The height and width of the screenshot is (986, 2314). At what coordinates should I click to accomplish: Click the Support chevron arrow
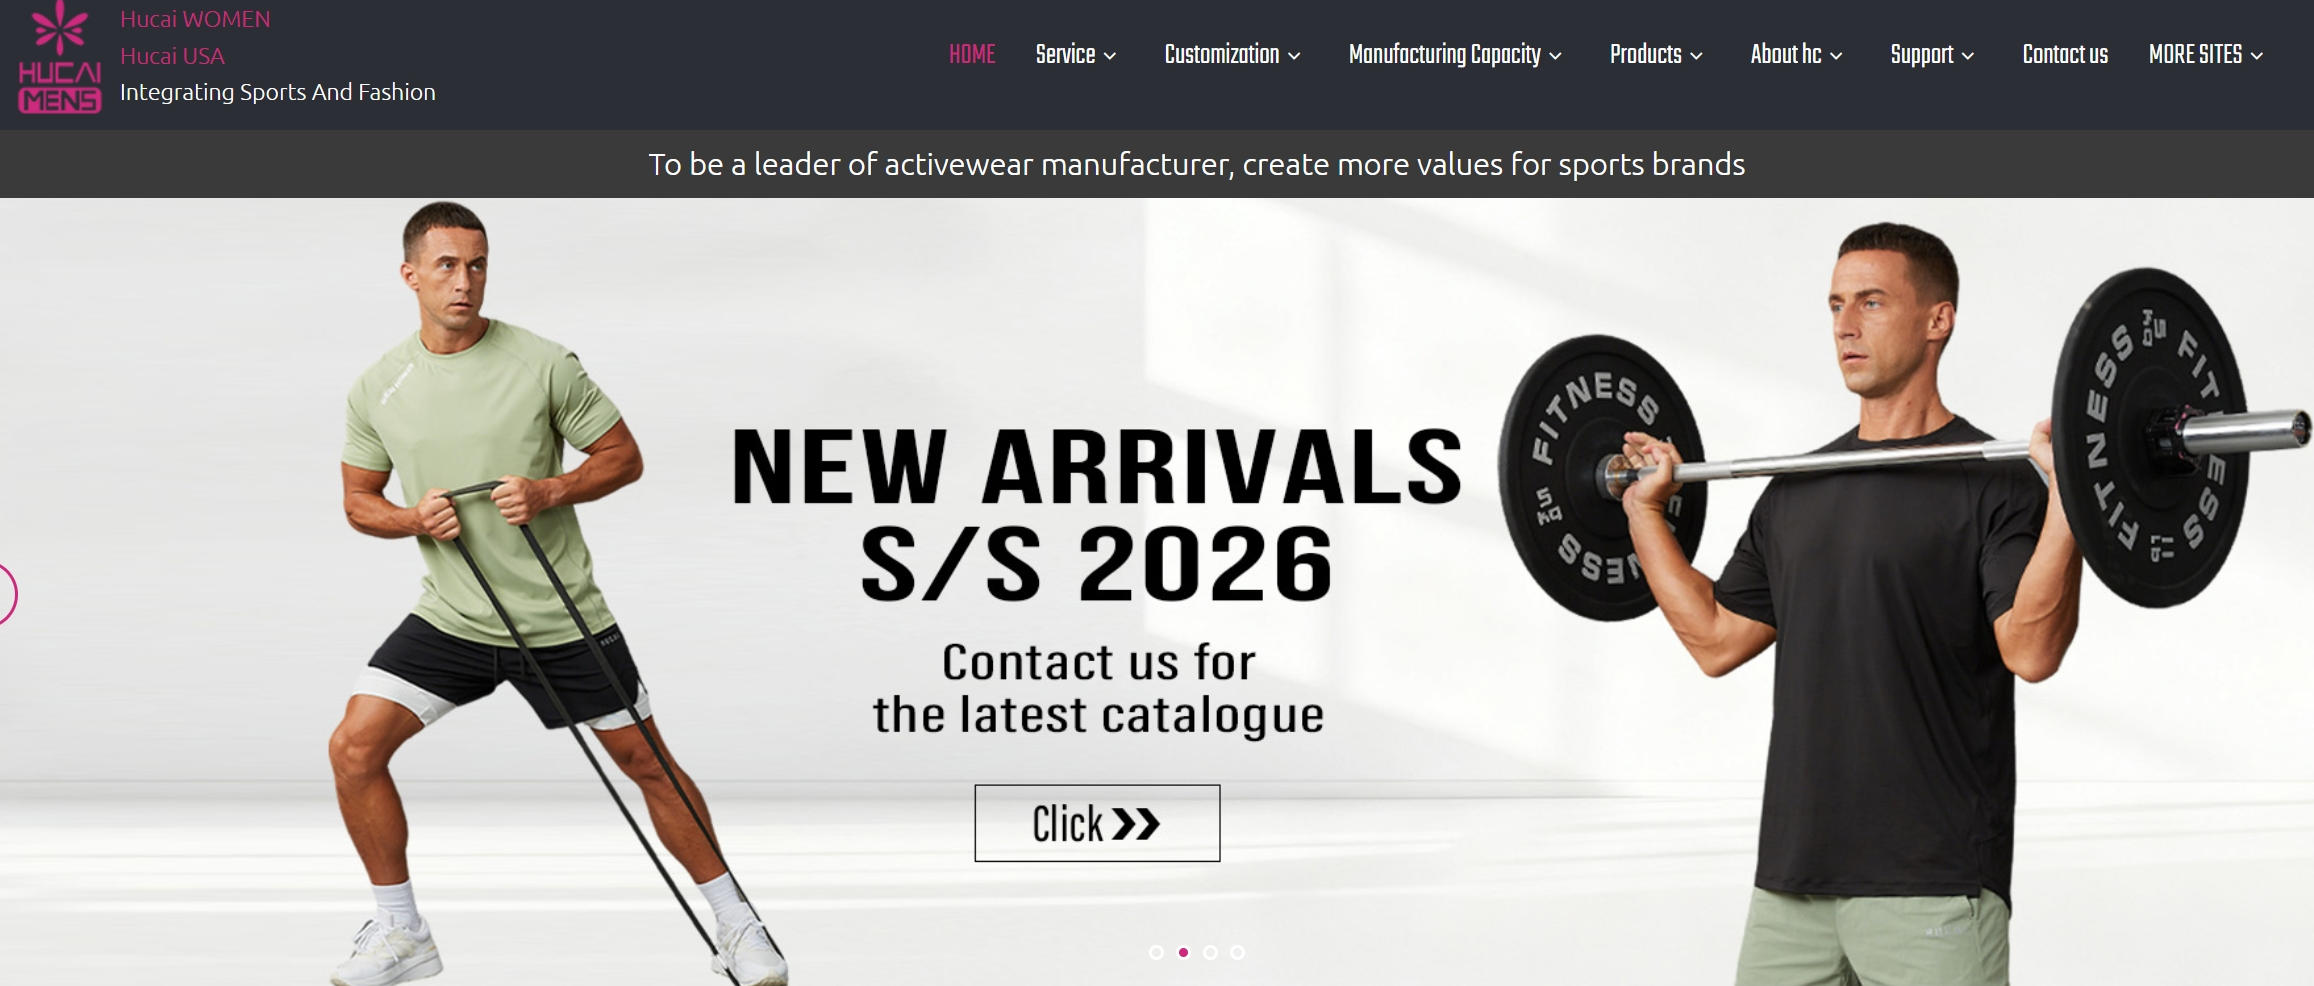[1968, 56]
